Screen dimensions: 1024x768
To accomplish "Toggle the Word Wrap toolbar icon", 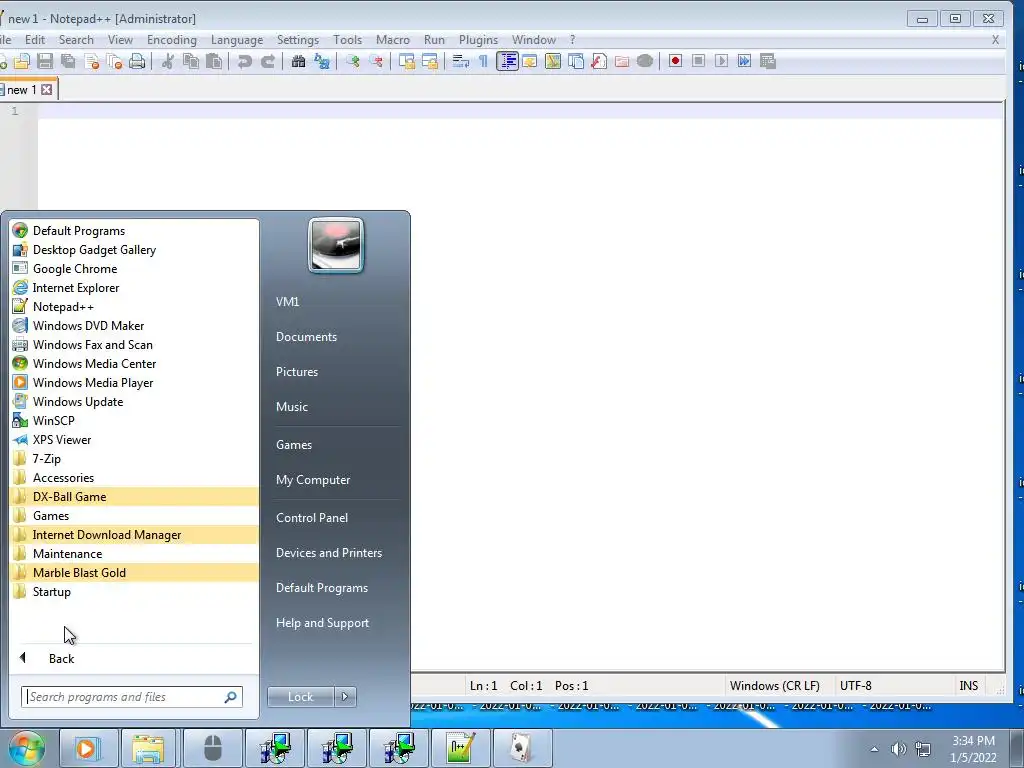I will 460,61.
